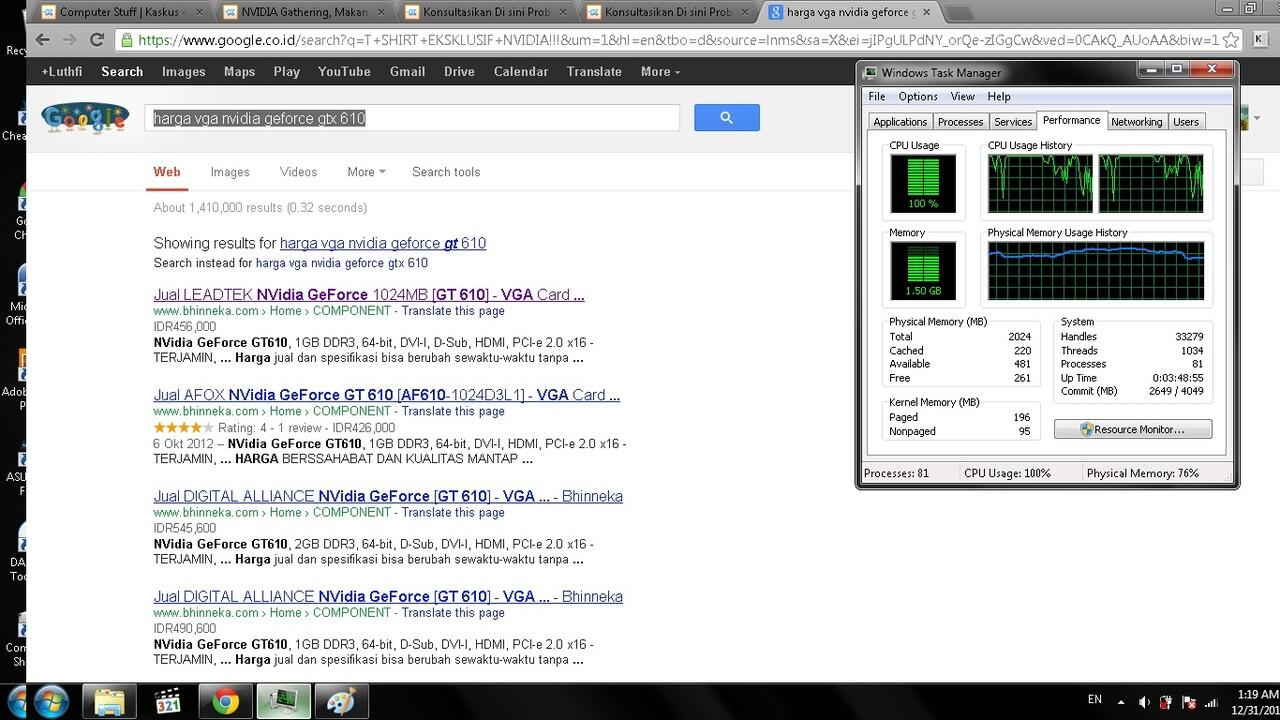Screen dimensions: 1280x720
Task: Open Search tools options
Action: (446, 172)
